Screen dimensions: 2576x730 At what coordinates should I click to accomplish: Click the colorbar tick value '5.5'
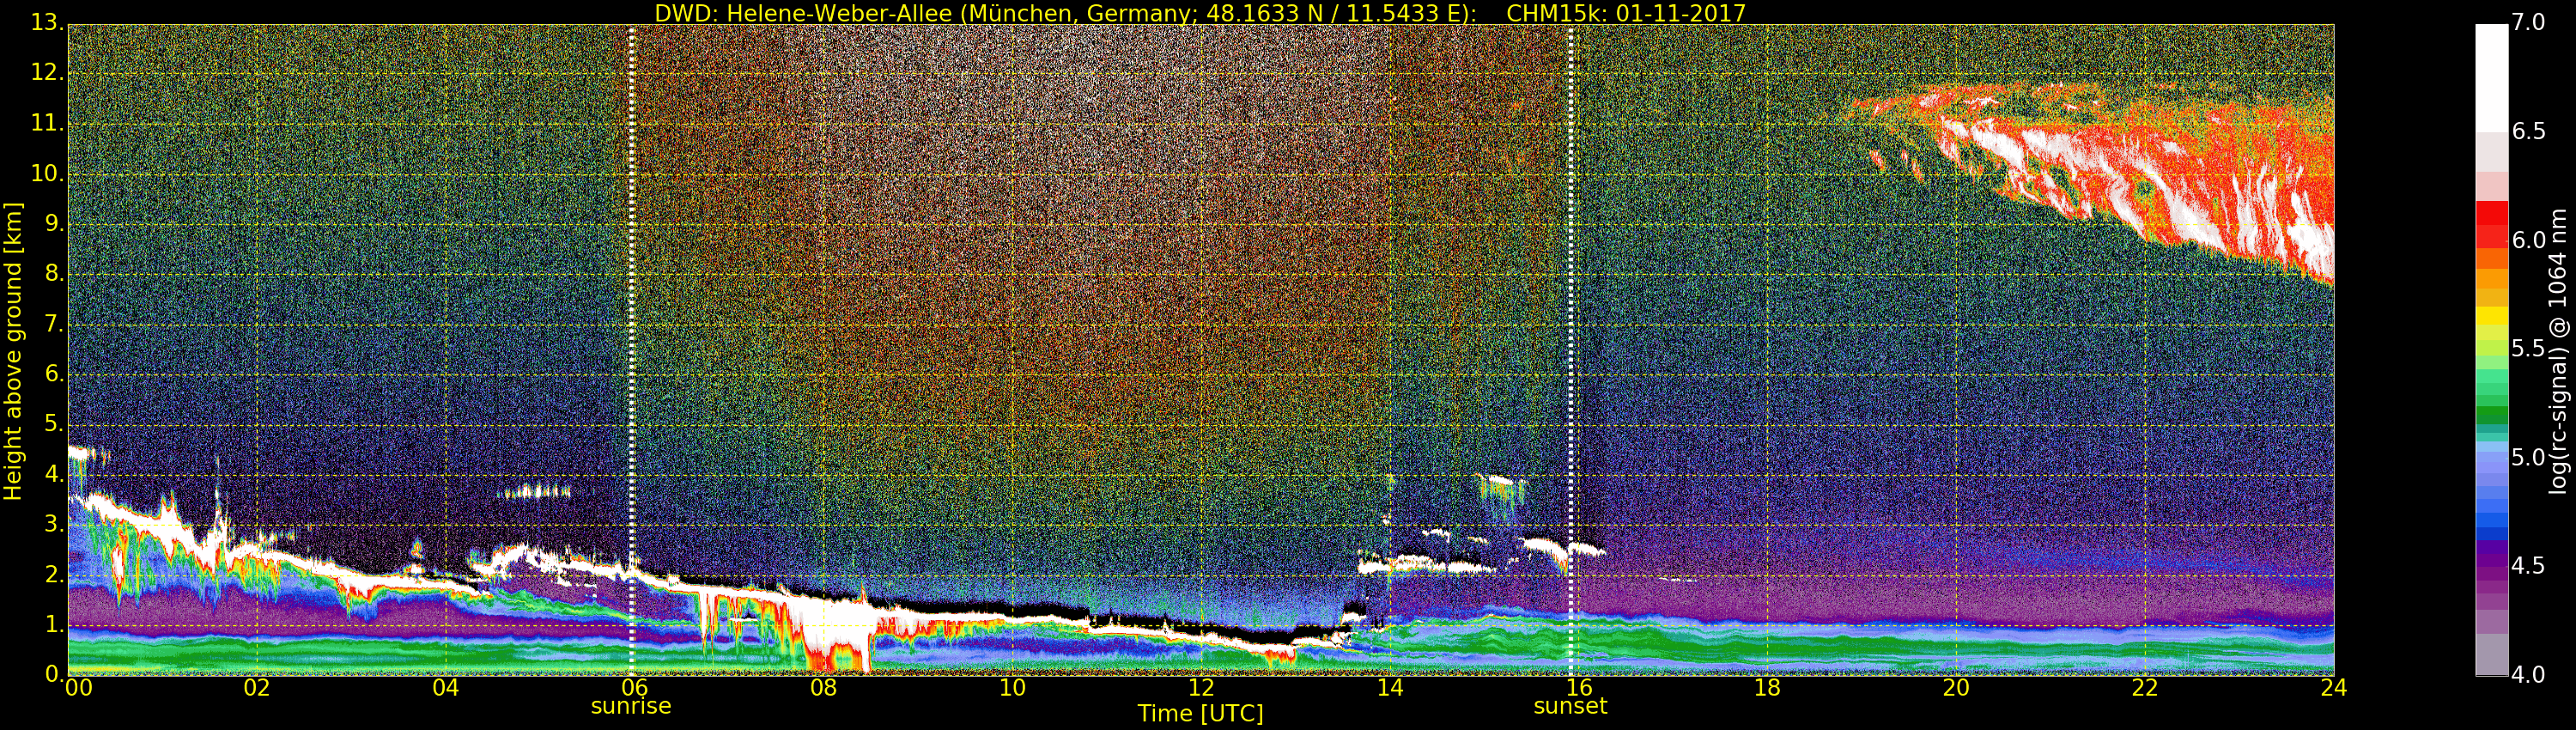(2528, 348)
